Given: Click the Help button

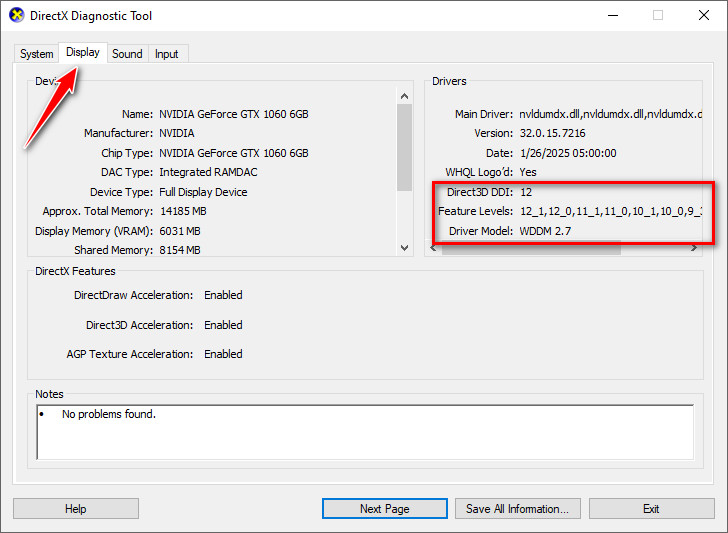Looking at the screenshot, I should 76,509.
